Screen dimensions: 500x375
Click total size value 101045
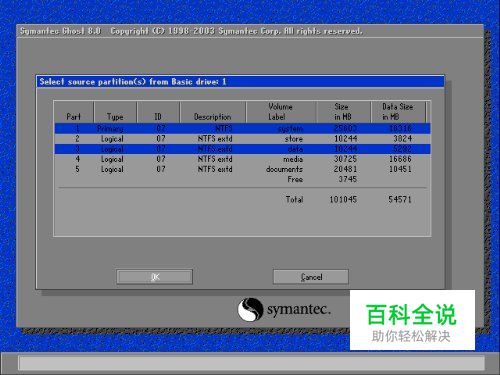tap(343, 199)
